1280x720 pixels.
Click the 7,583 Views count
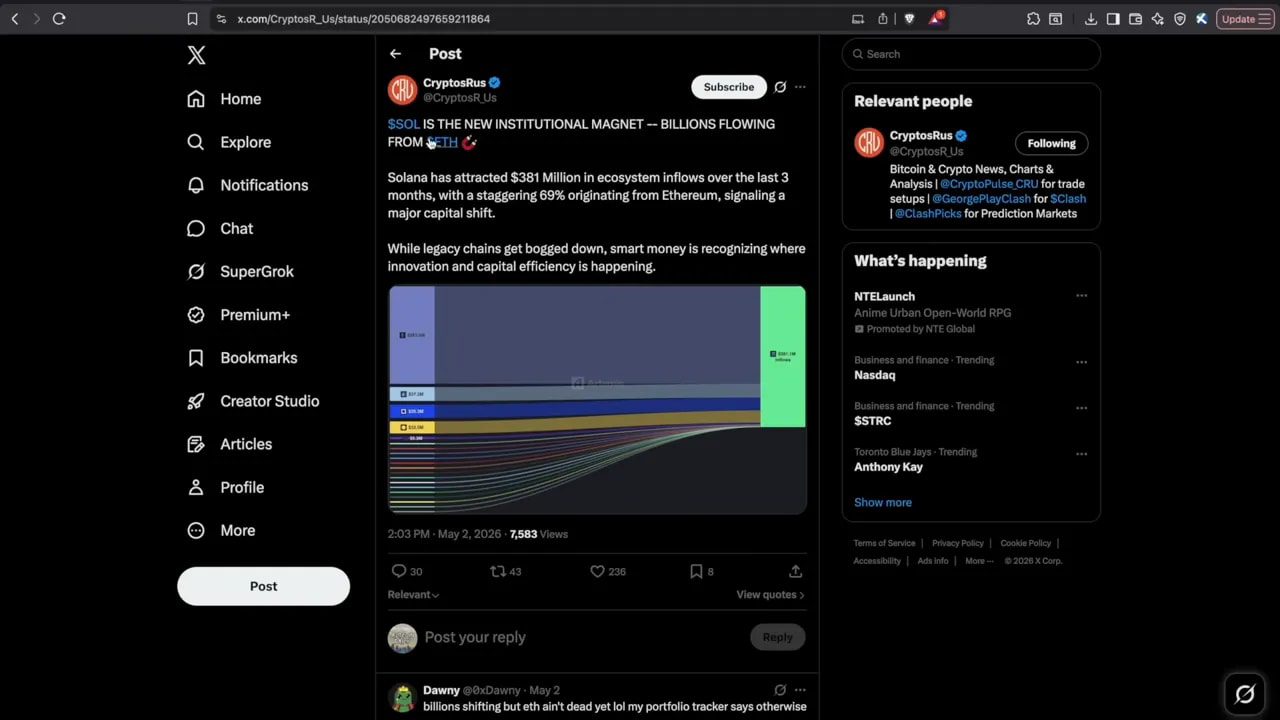tap(539, 534)
